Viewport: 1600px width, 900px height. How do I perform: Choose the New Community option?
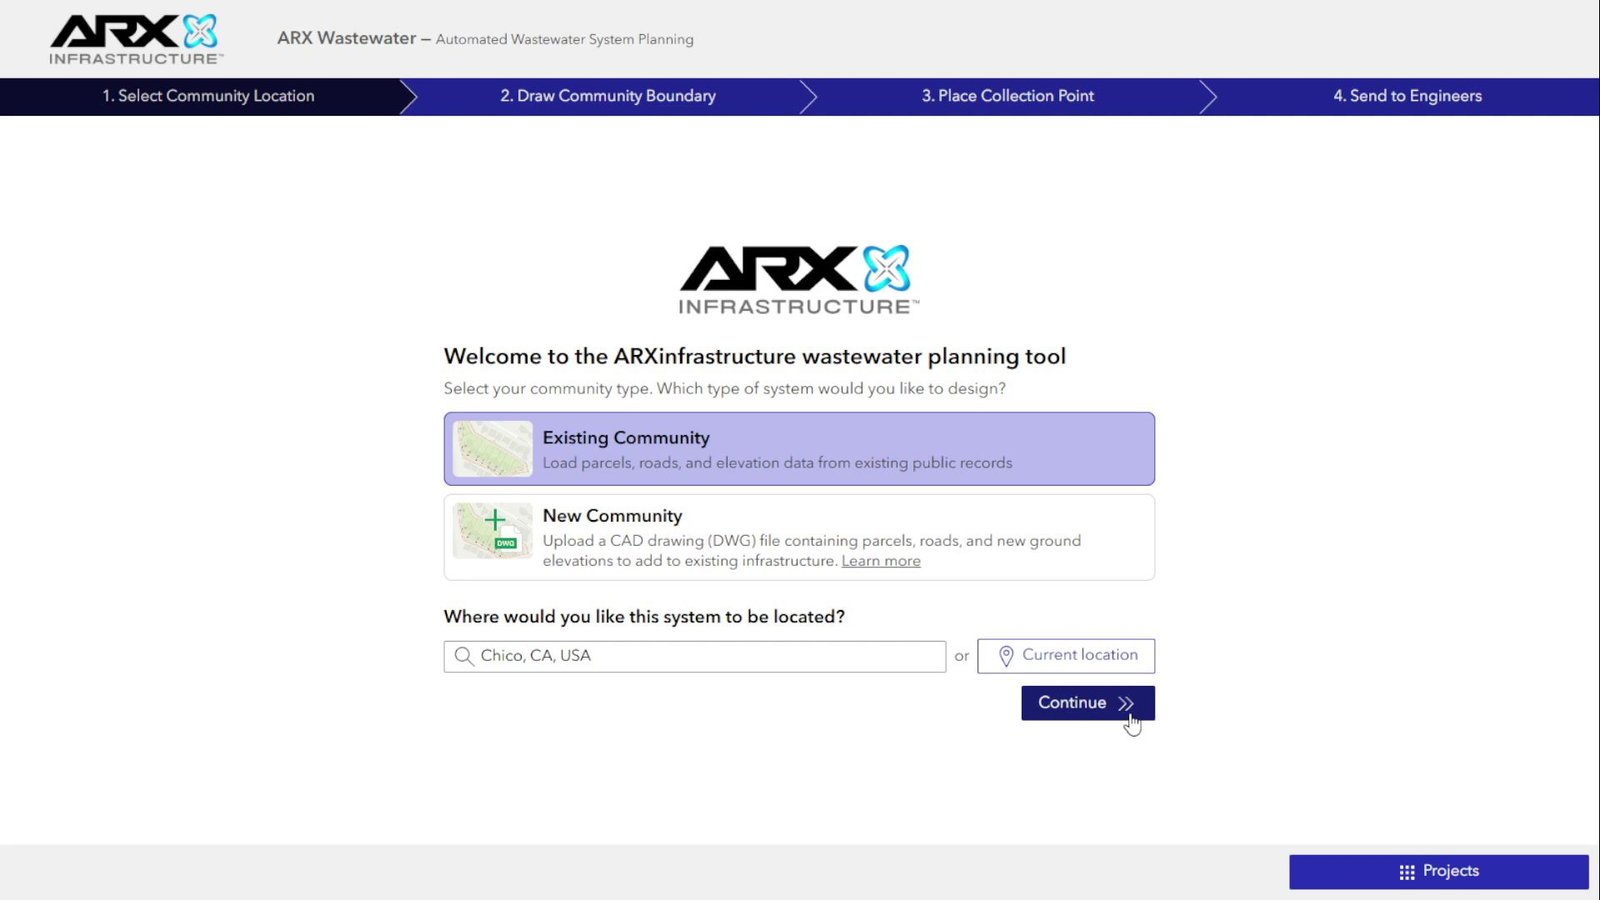pyautogui.click(x=799, y=537)
